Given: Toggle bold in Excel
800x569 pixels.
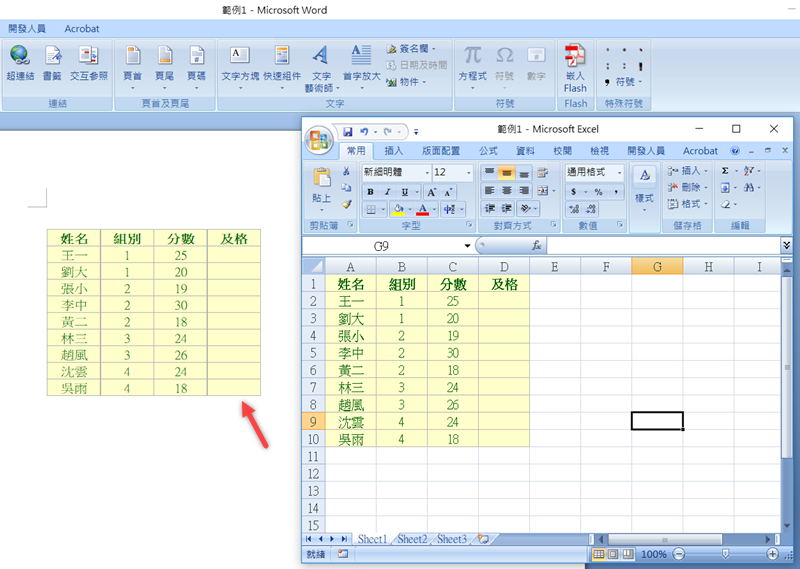Looking at the screenshot, I should (x=370, y=192).
